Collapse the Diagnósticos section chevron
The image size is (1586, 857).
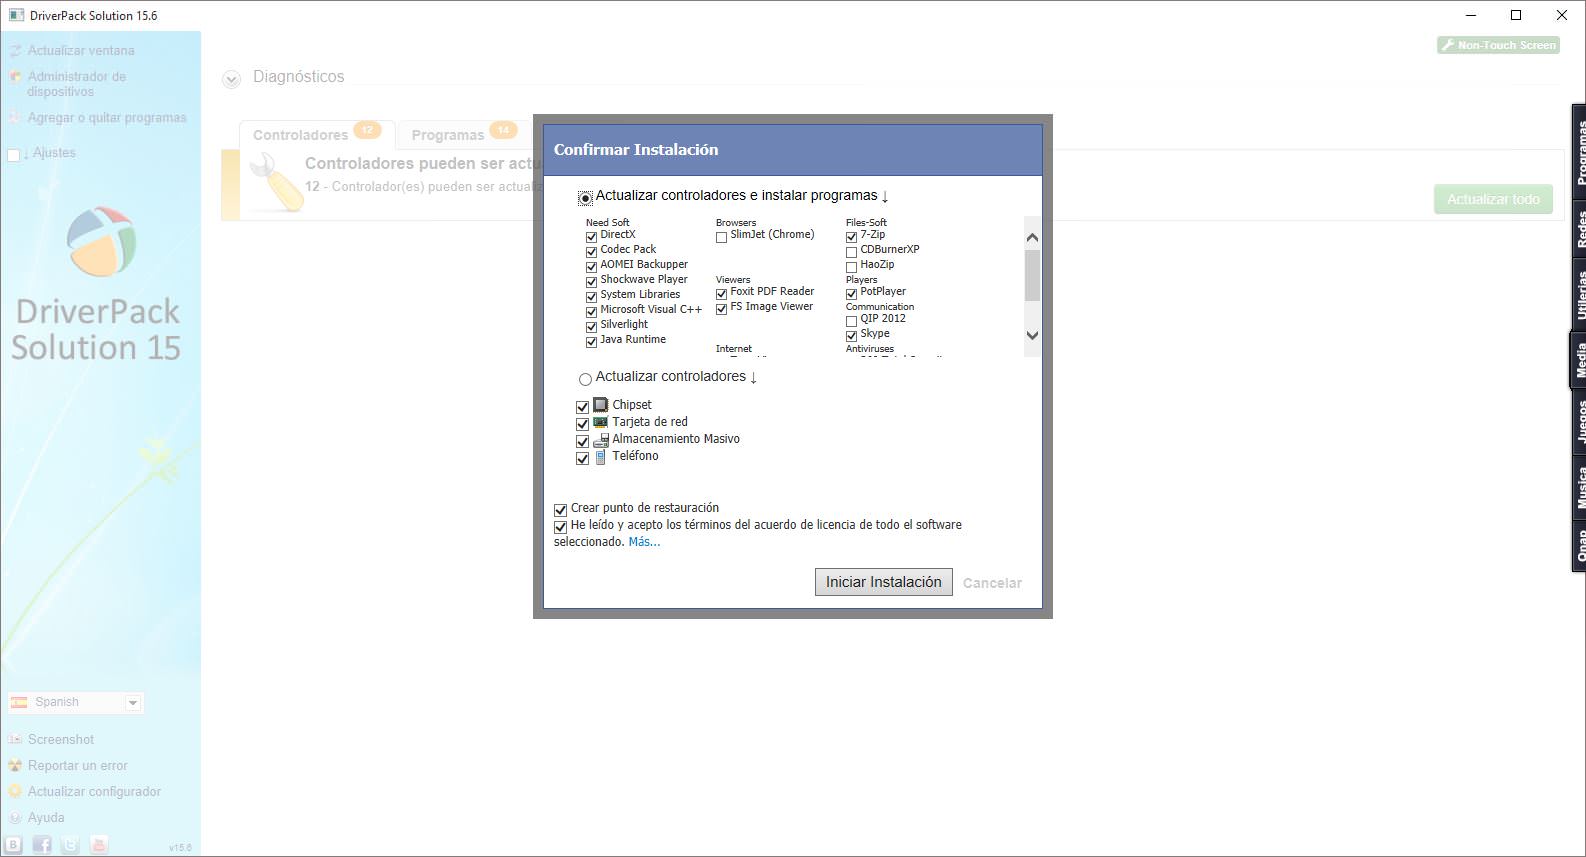click(x=231, y=79)
